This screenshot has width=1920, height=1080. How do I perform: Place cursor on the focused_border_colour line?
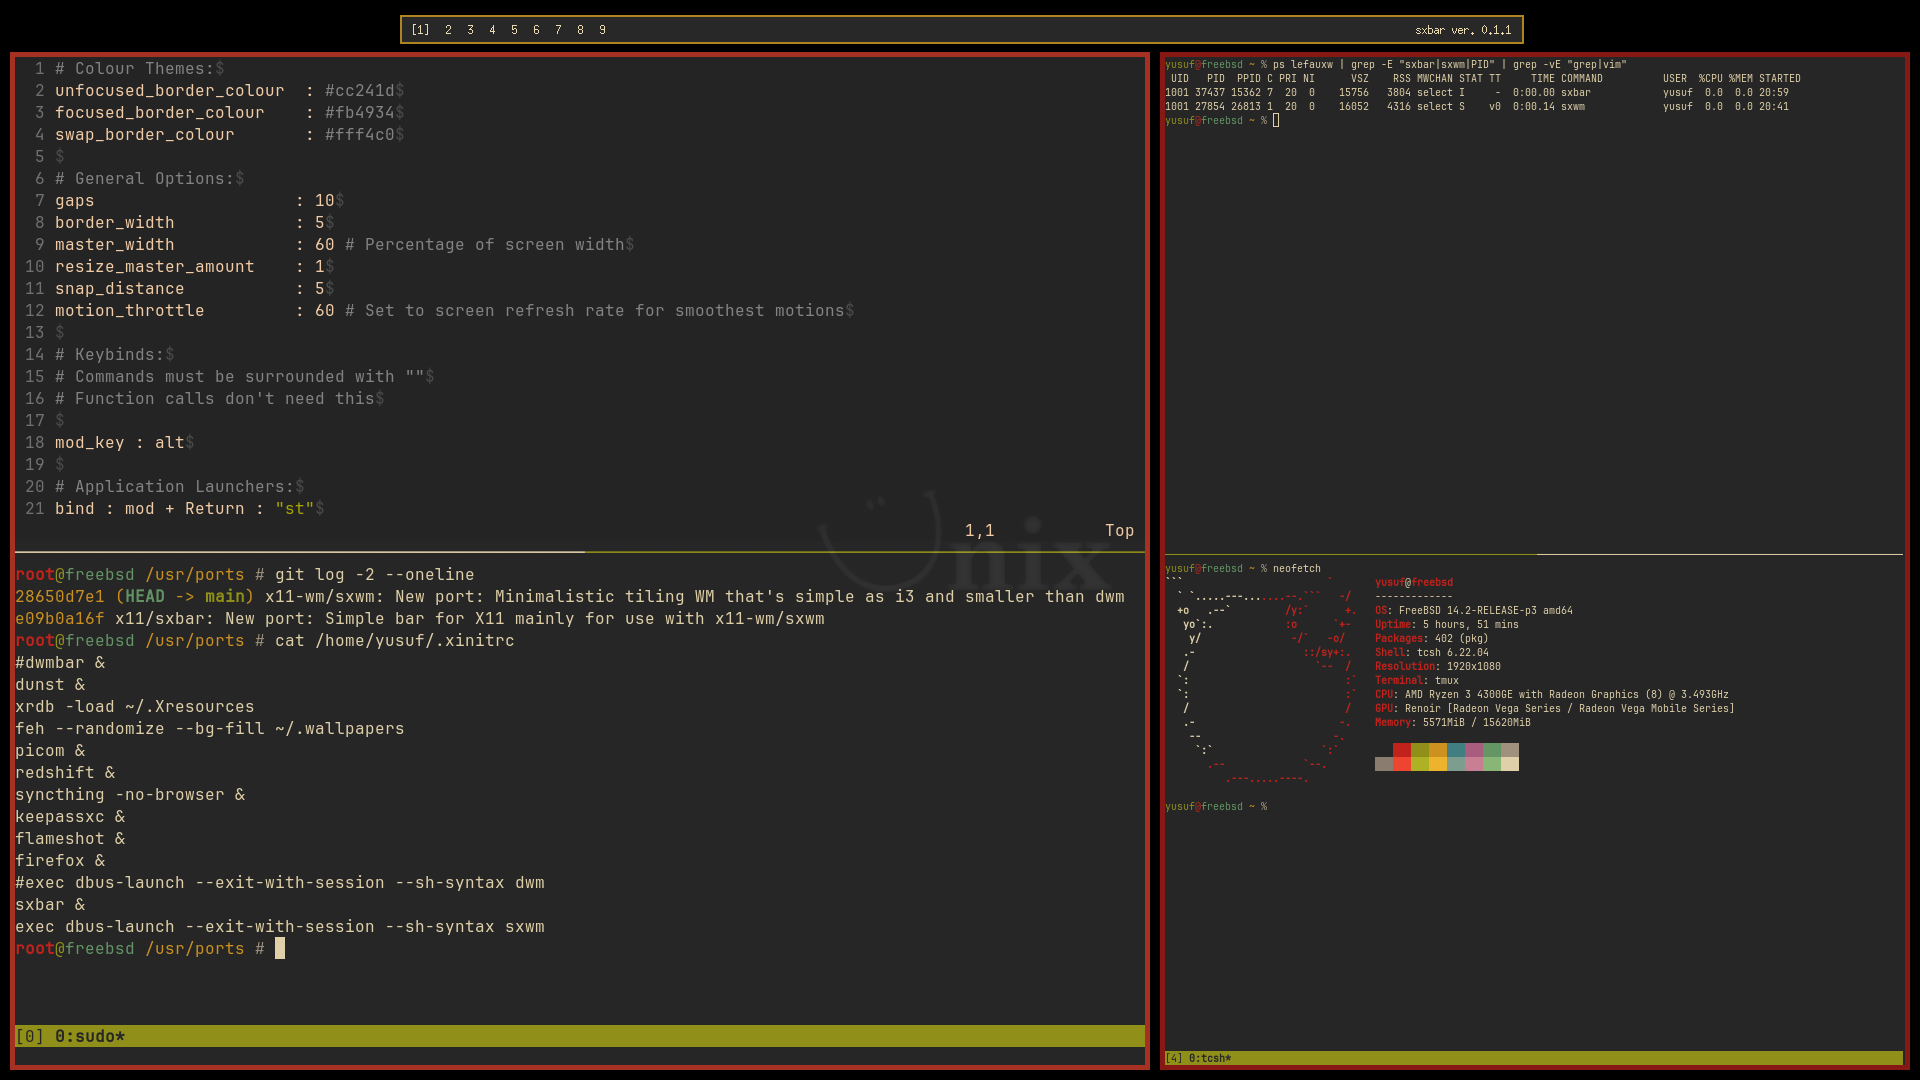click(160, 113)
